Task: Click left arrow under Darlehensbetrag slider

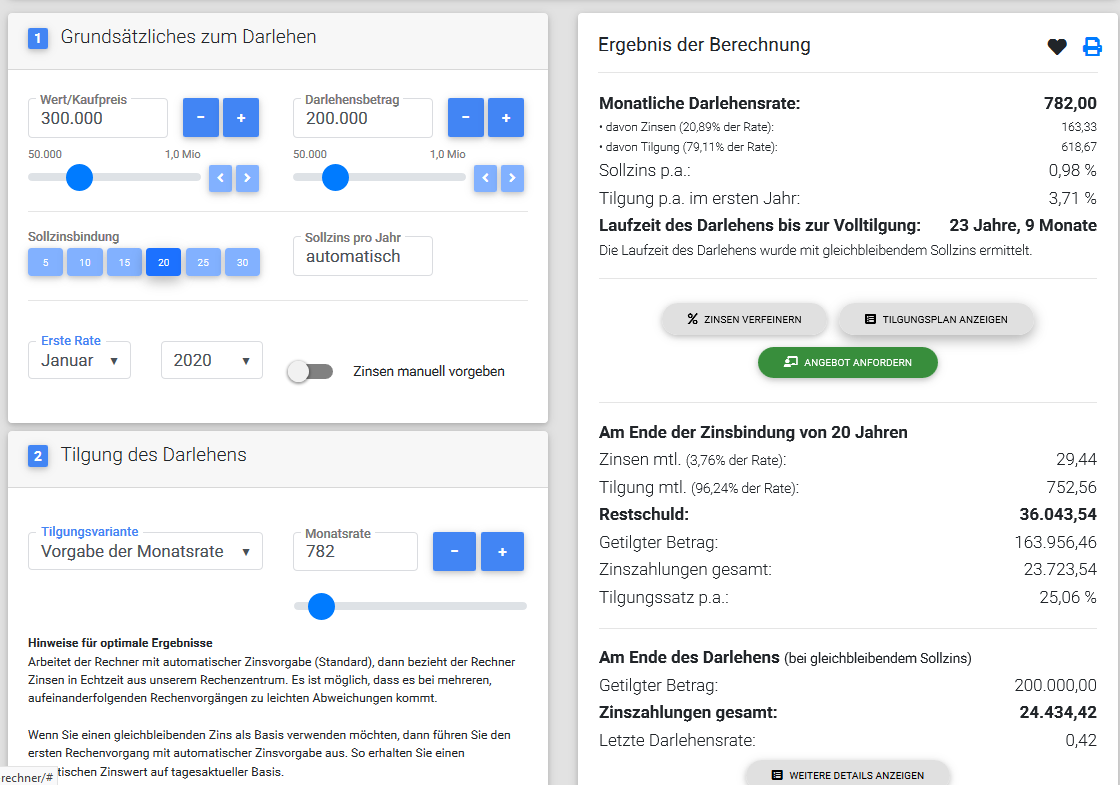Action: coord(486,178)
